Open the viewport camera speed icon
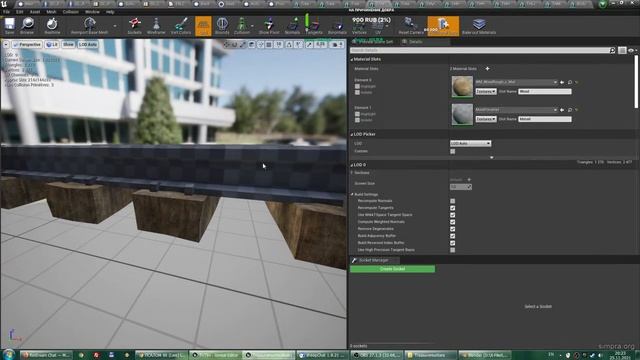Image resolution: width=640 pixels, height=360 pixels. 336,44
